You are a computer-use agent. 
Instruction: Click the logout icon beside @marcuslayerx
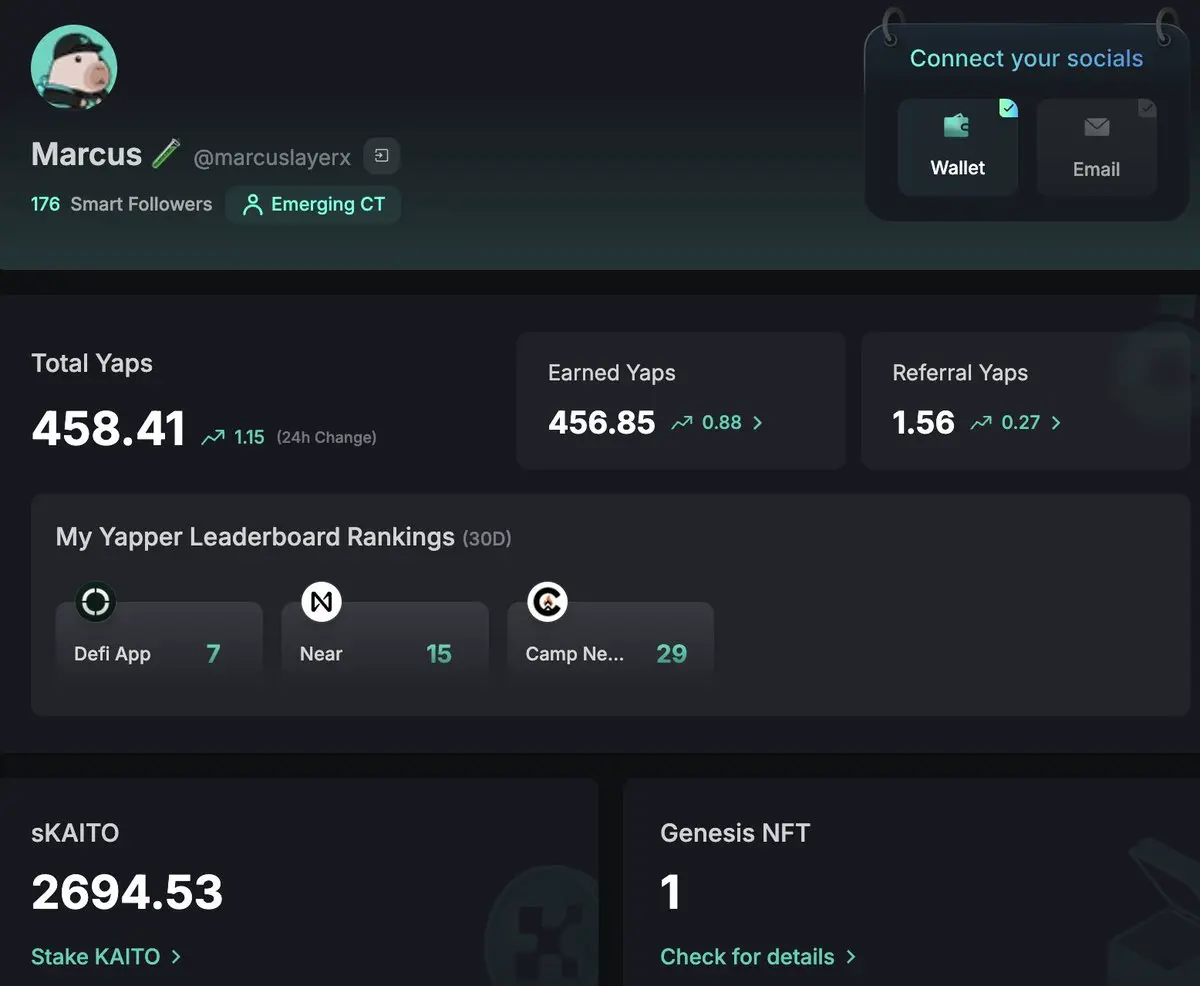coord(381,155)
